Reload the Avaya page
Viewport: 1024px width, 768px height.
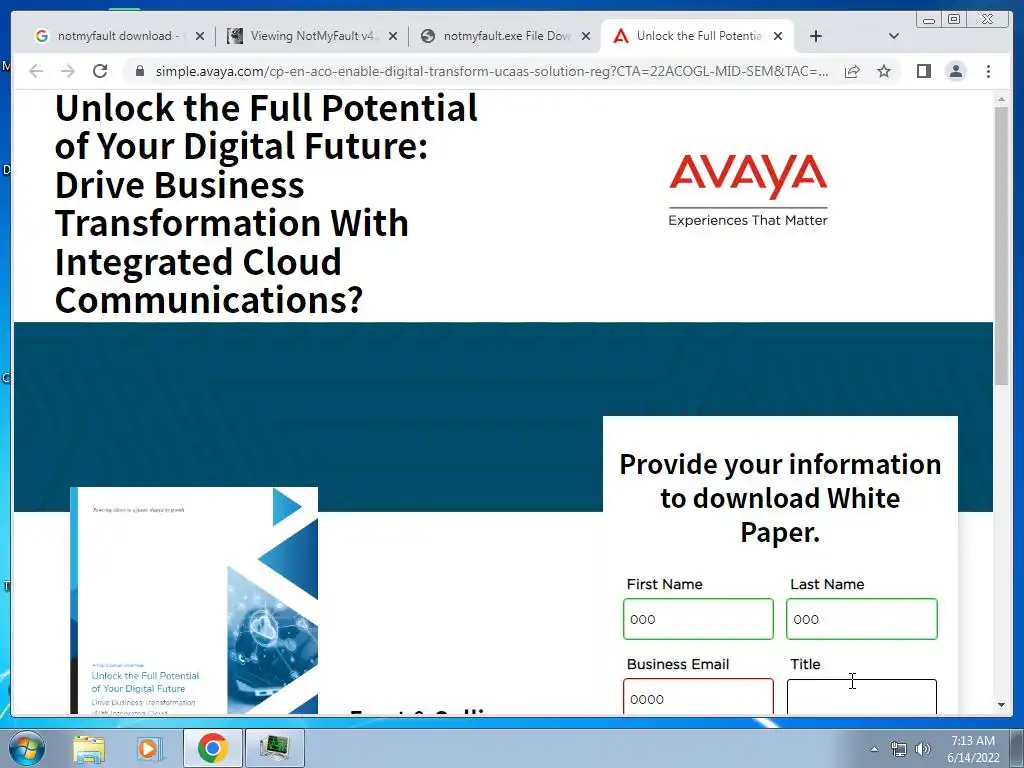(x=99, y=71)
